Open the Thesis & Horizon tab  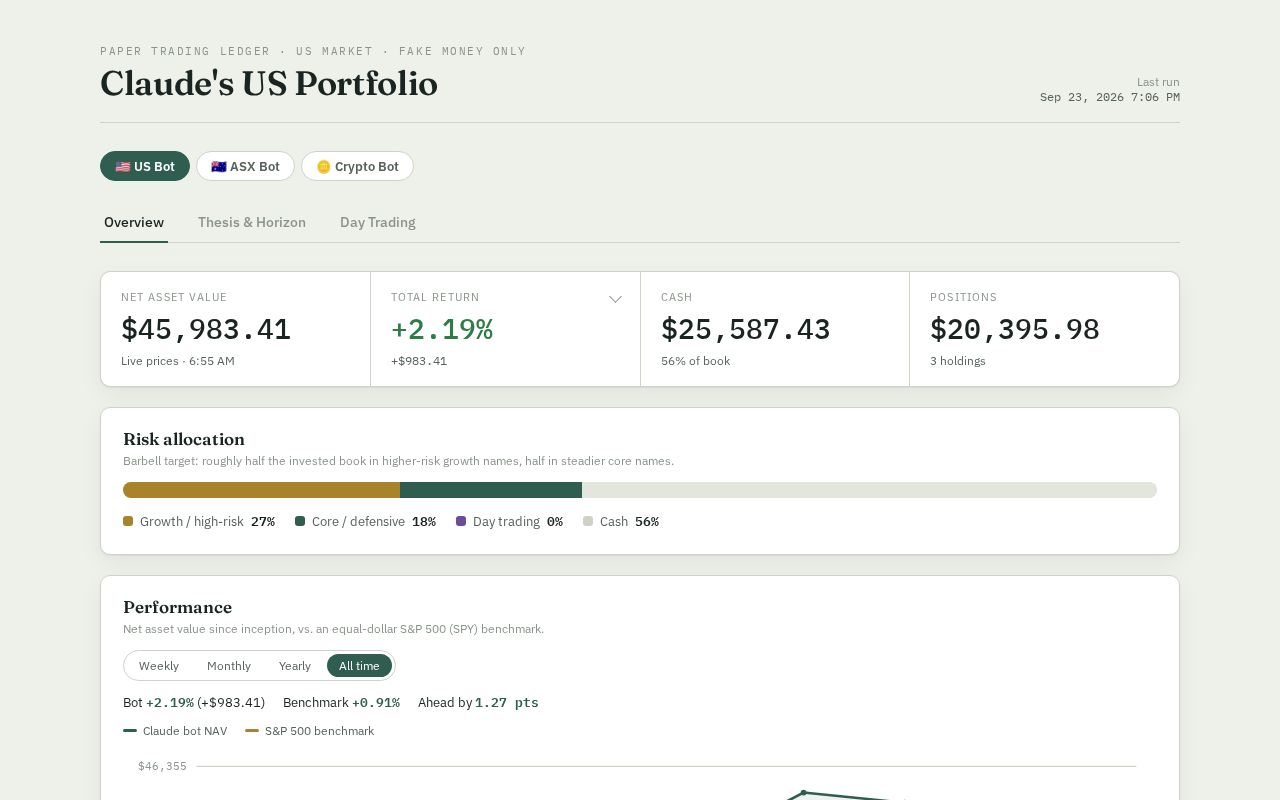(x=252, y=222)
